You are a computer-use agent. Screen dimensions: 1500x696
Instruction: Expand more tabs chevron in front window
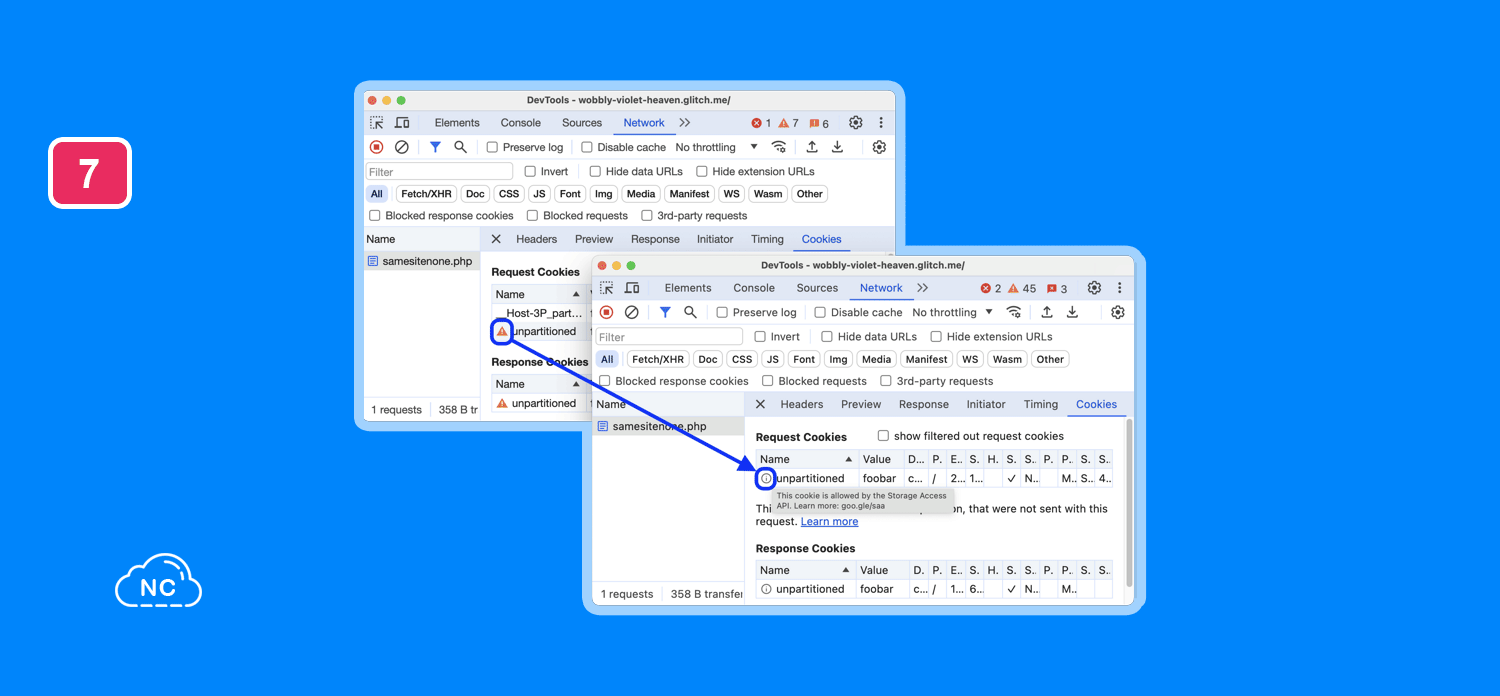(x=923, y=288)
